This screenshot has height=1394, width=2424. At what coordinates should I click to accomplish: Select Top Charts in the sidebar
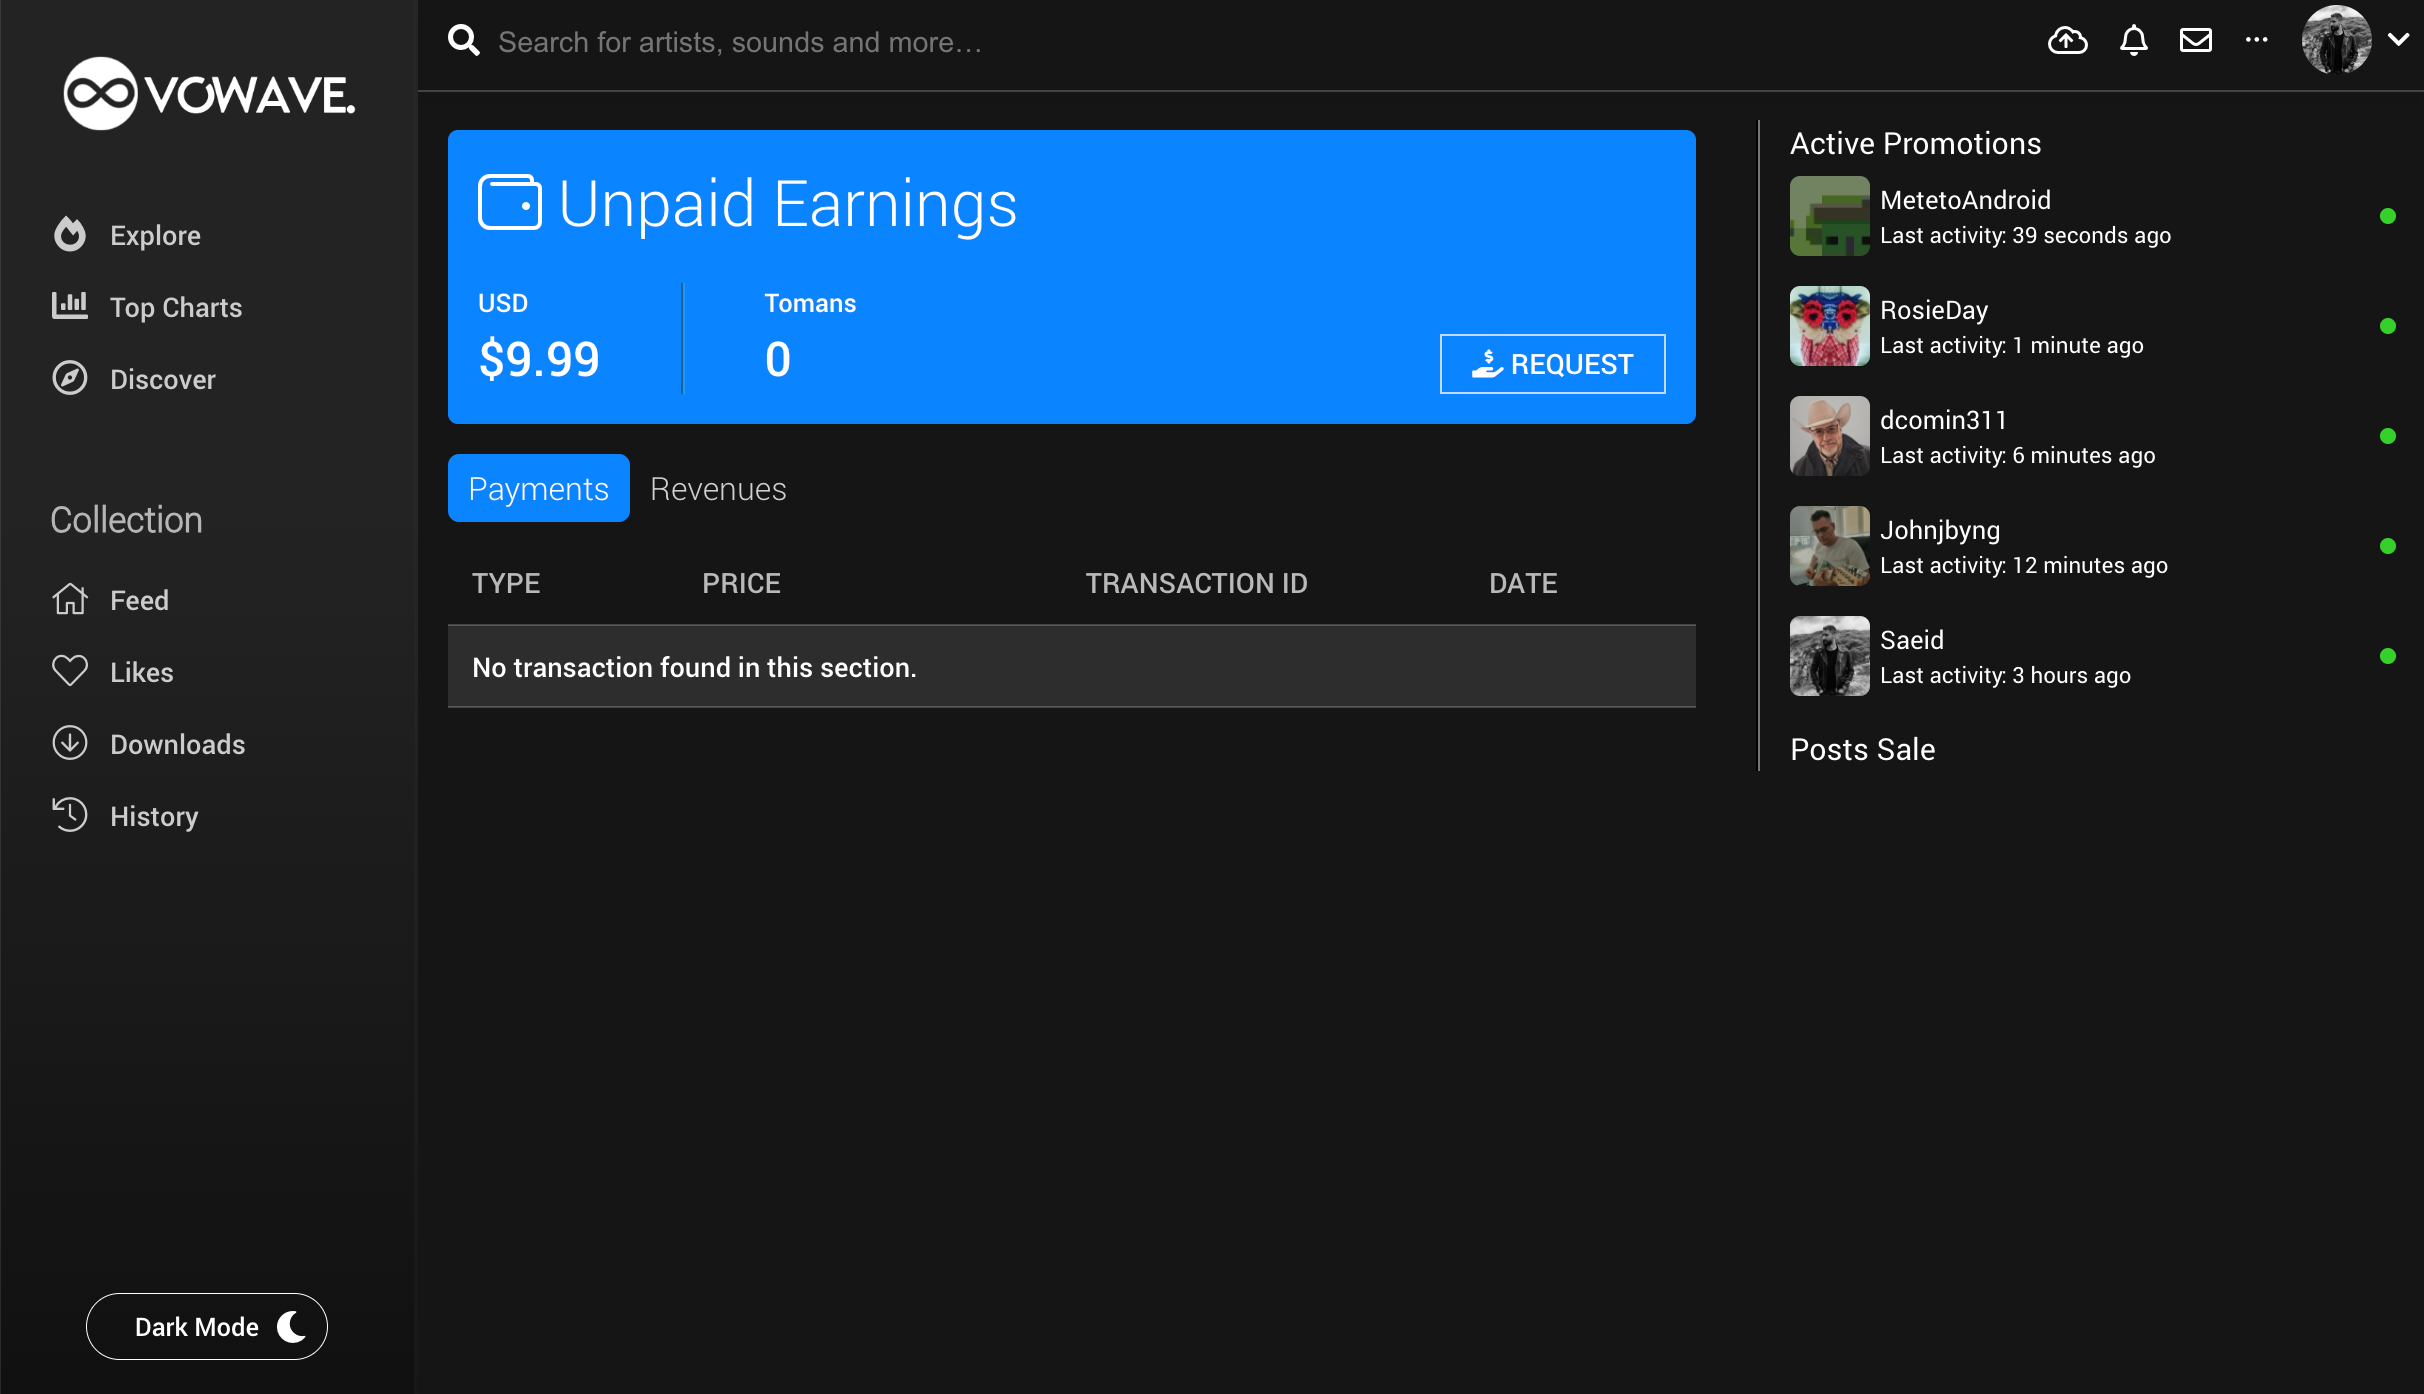coord(175,307)
